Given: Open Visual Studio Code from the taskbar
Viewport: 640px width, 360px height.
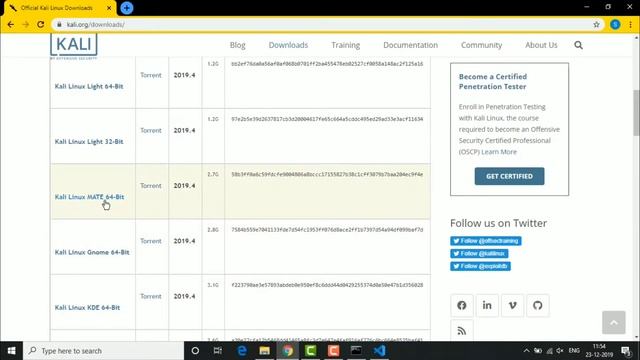Looking at the screenshot, I should point(379,351).
